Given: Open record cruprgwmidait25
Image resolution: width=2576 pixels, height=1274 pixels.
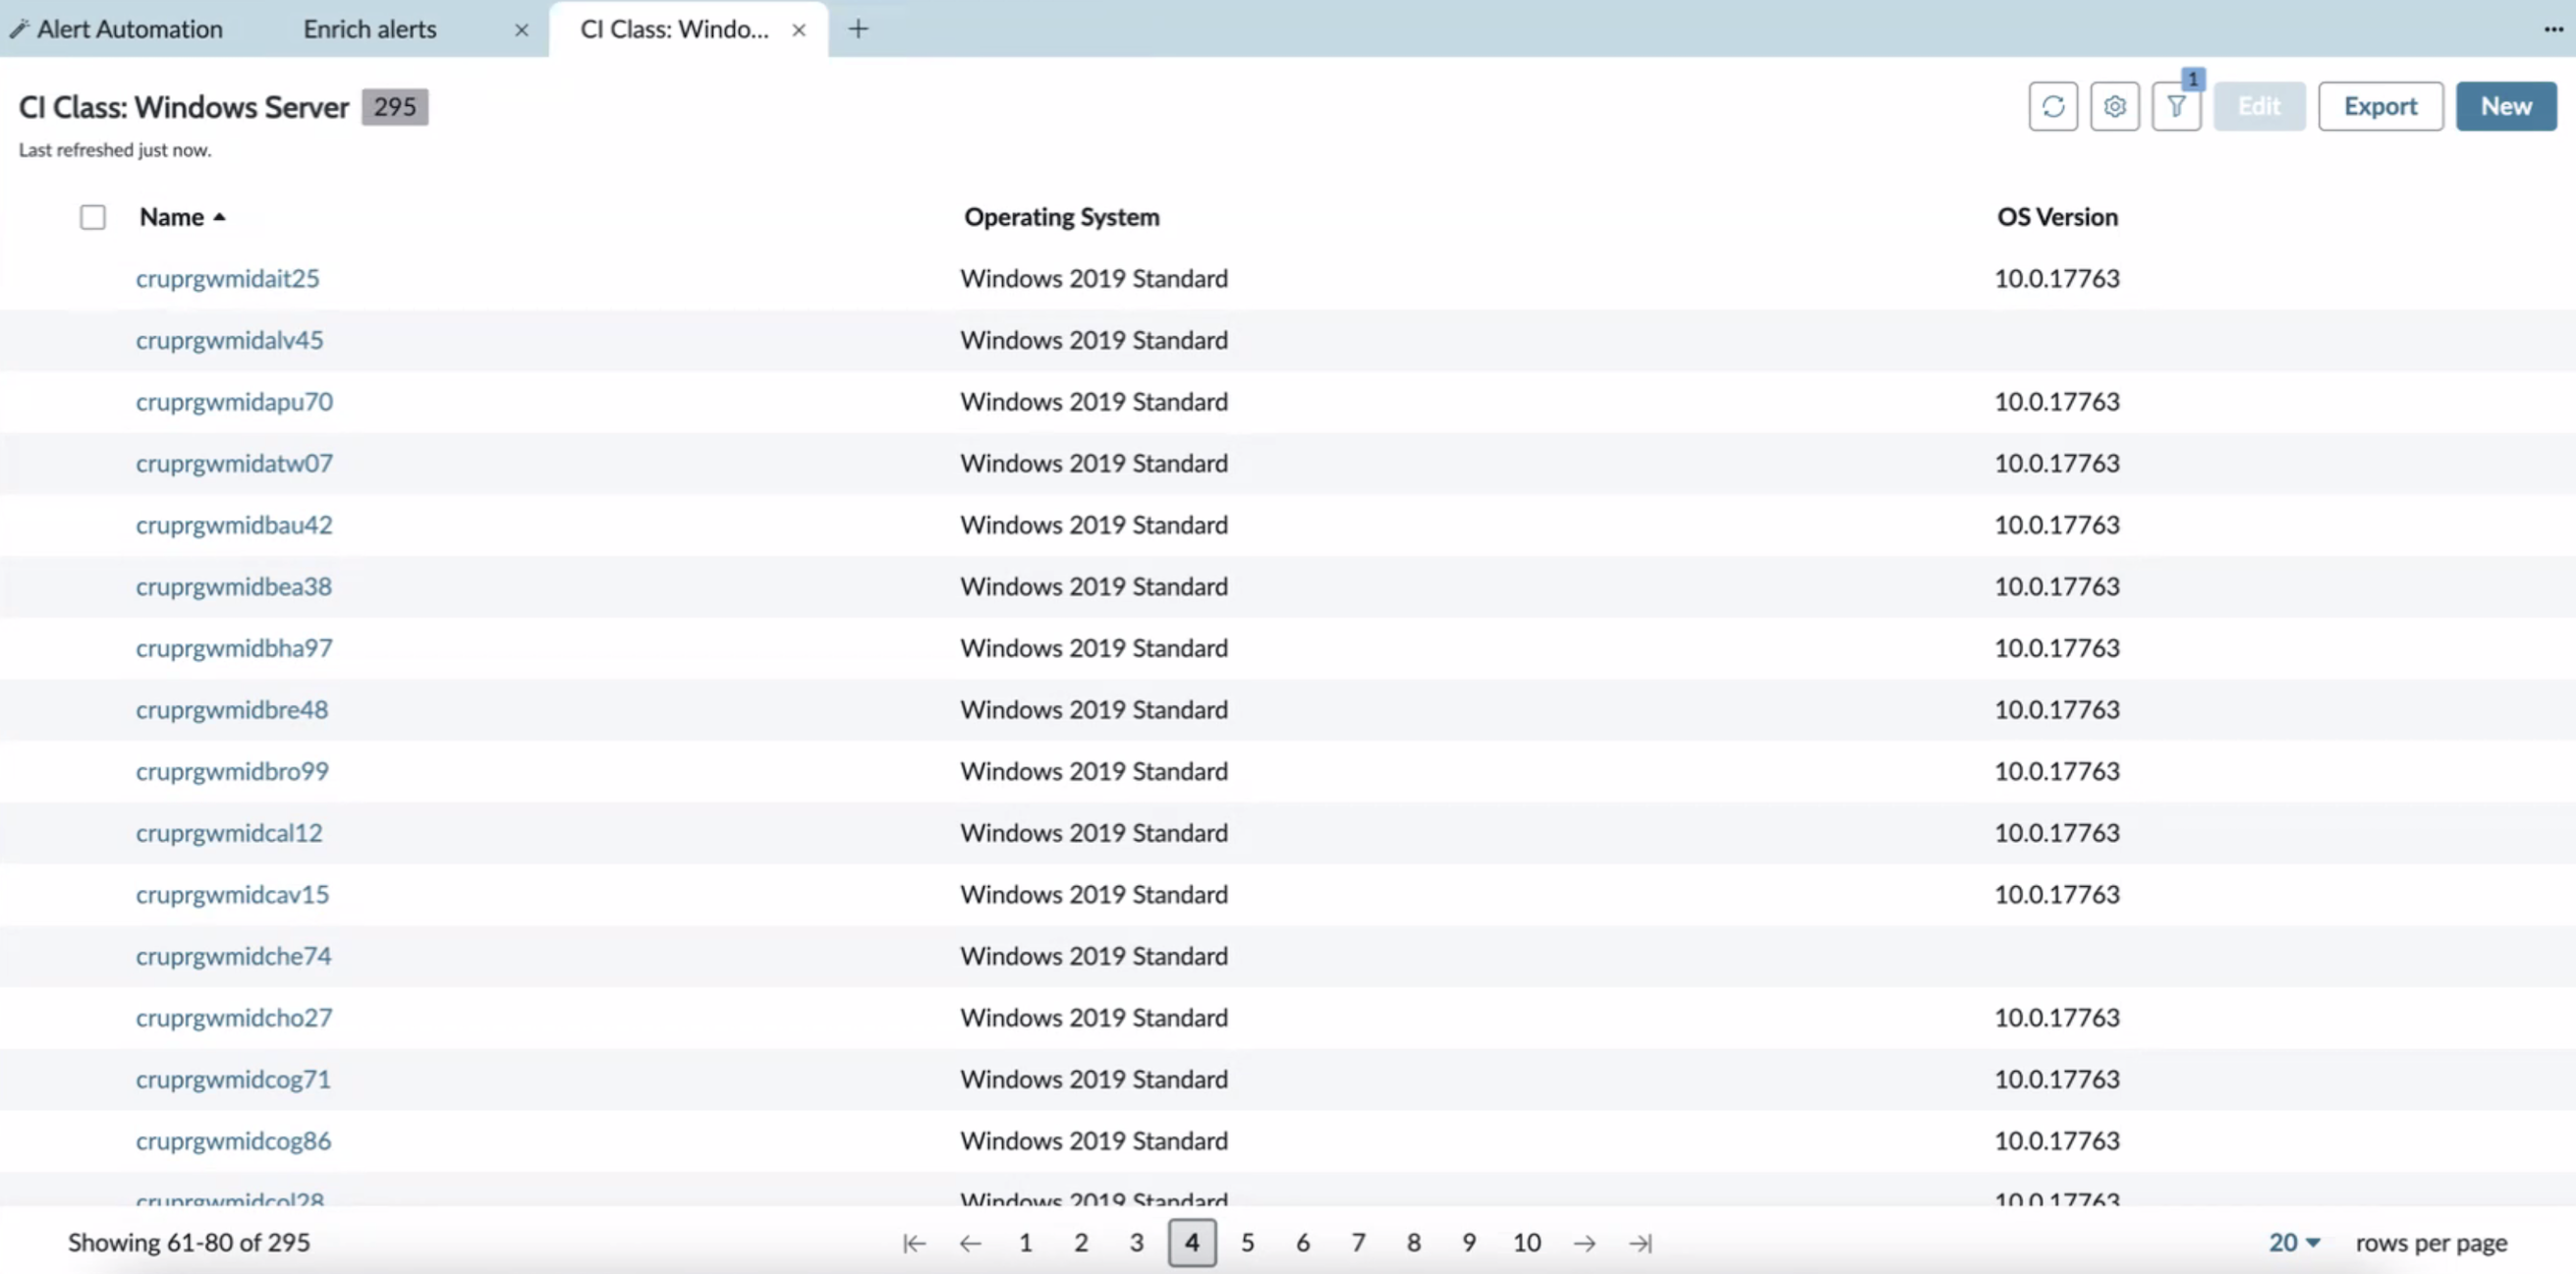Looking at the screenshot, I should (228, 279).
